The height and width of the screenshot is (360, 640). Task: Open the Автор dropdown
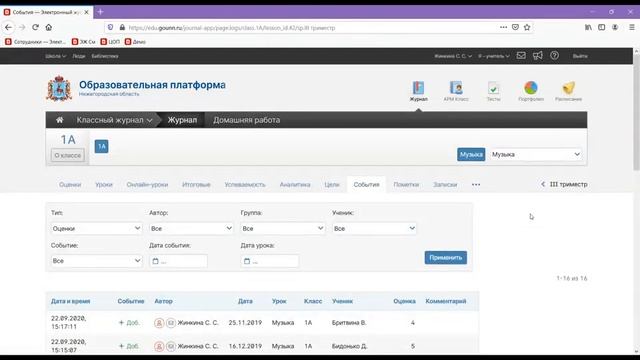click(191, 229)
